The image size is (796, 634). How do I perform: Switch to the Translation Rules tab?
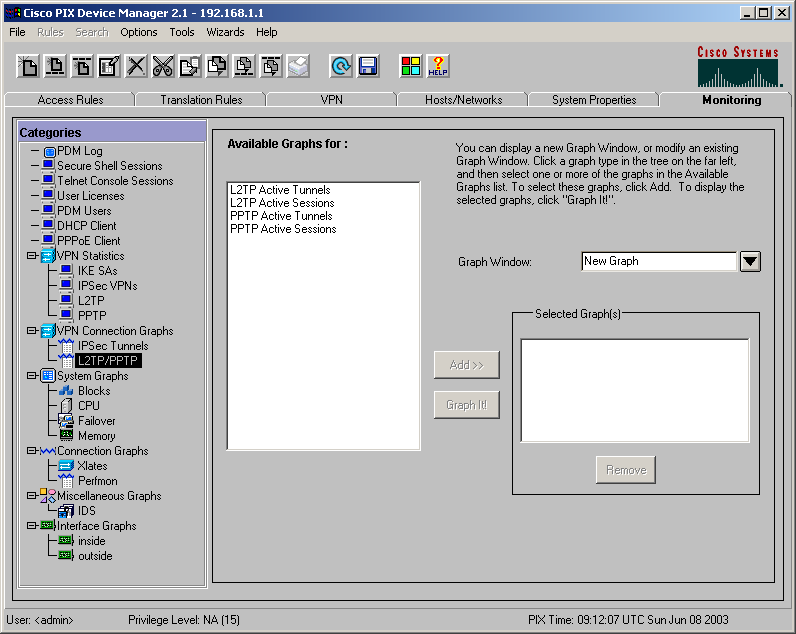click(x=201, y=99)
